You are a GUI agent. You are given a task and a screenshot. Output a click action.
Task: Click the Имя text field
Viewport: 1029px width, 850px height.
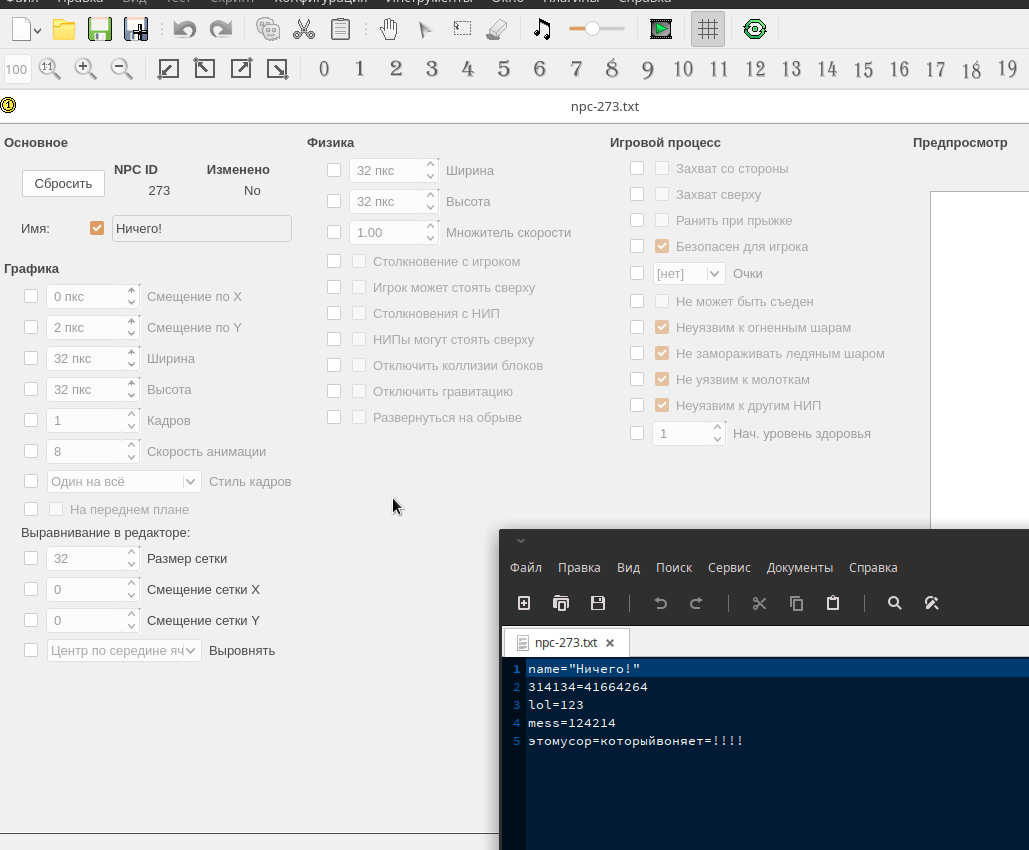coord(201,228)
